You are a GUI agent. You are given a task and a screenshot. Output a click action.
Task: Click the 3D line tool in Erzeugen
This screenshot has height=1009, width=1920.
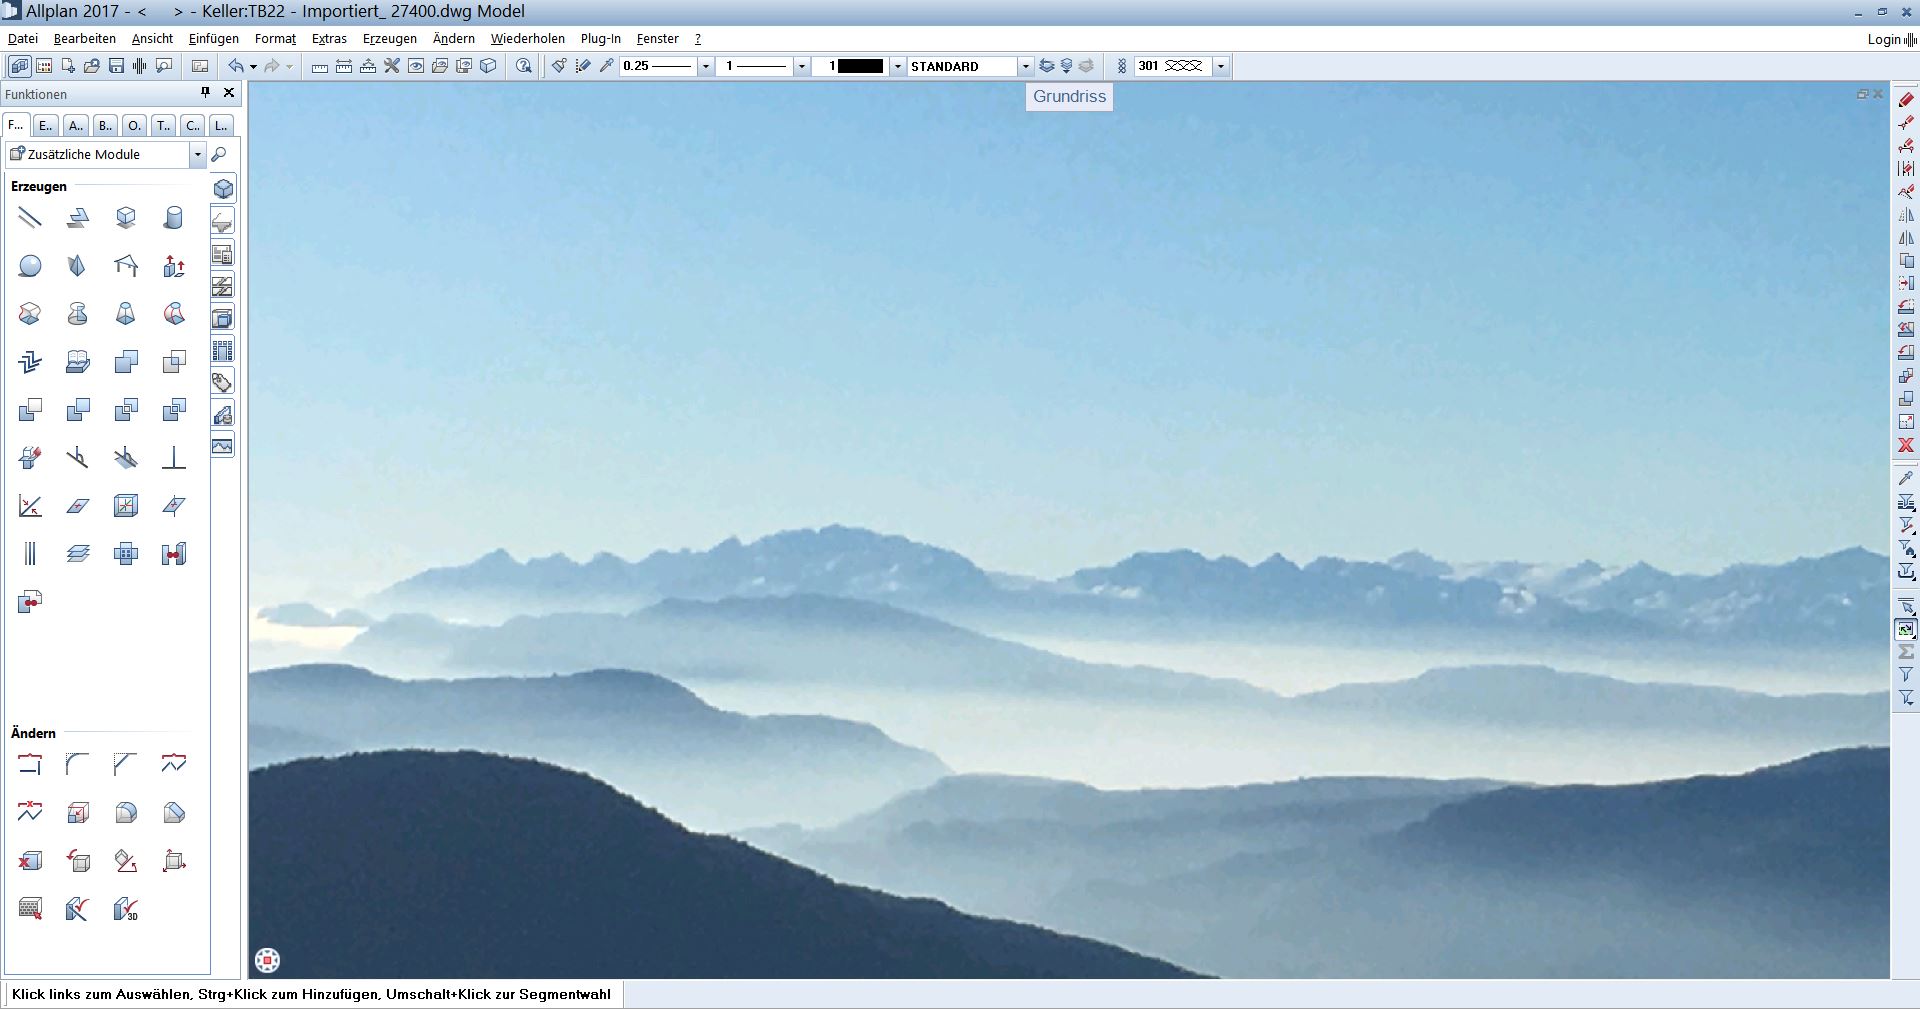click(x=30, y=218)
